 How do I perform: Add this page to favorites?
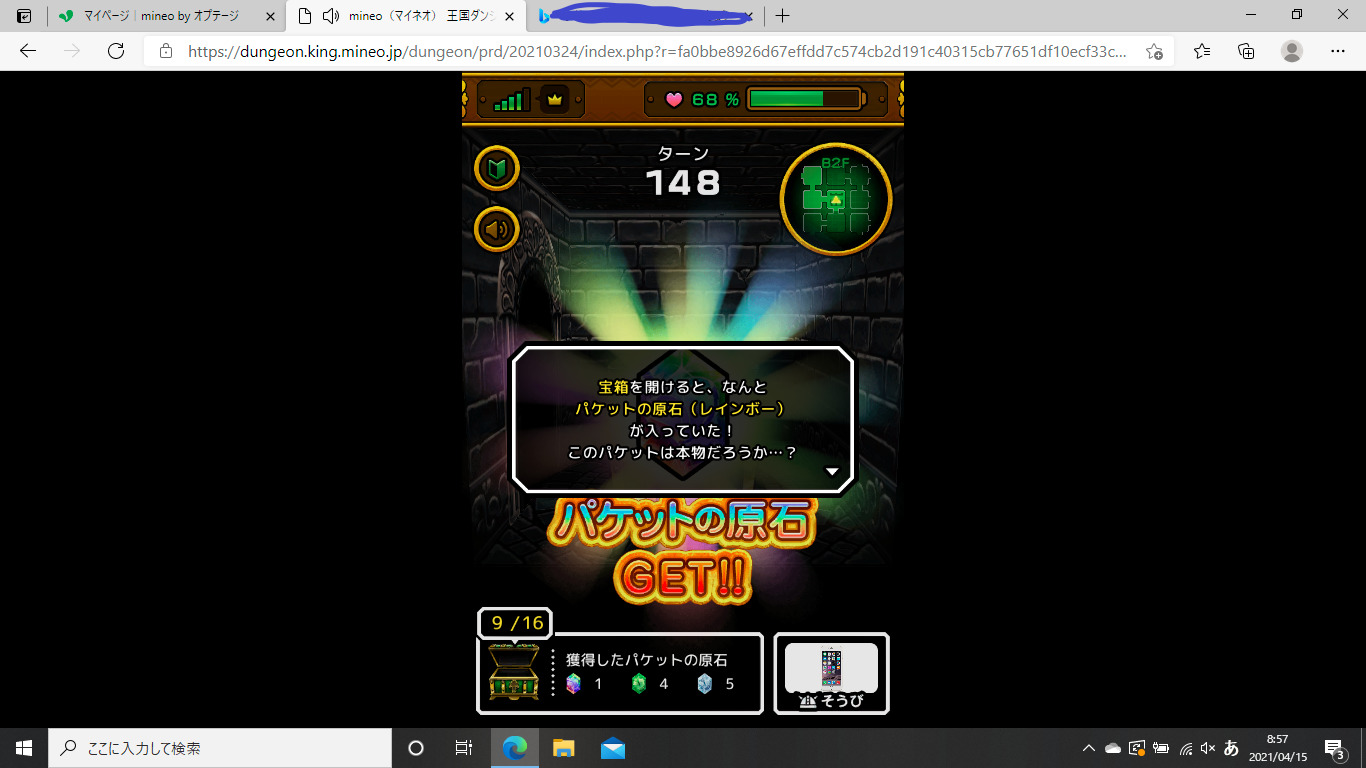tap(1154, 51)
